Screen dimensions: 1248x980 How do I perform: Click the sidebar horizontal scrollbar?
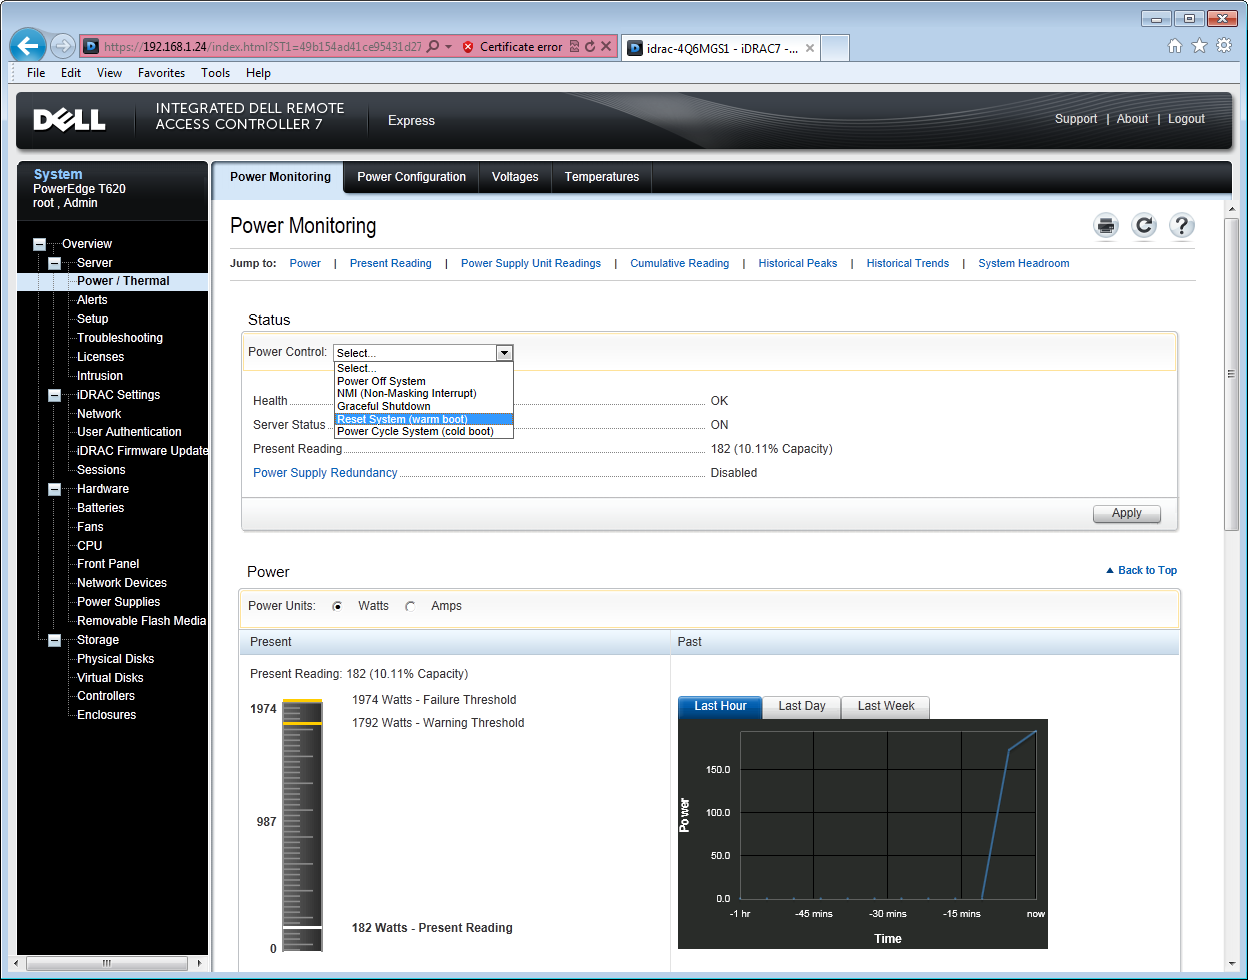click(x=107, y=963)
